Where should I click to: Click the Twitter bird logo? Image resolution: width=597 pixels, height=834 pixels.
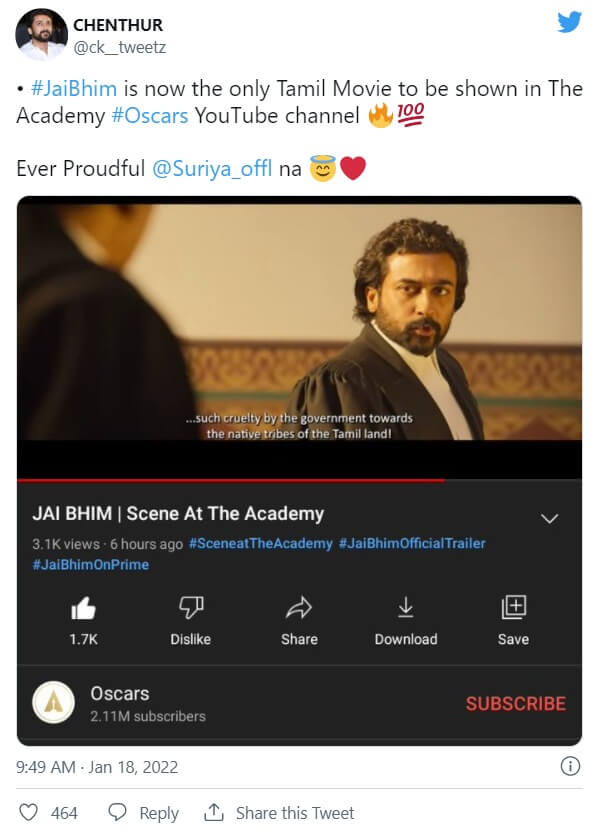pos(569,22)
